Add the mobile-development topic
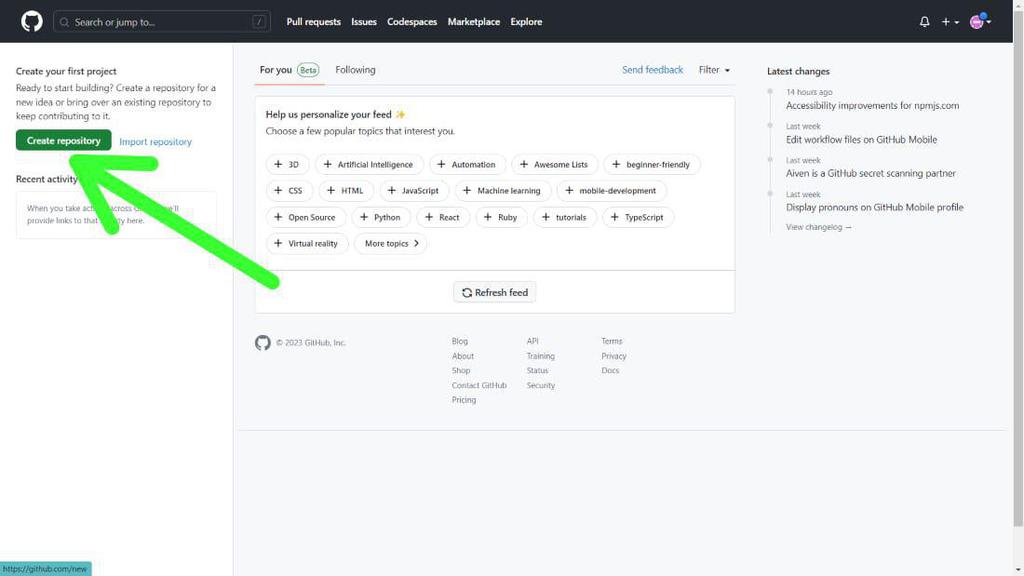1024x576 pixels. click(611, 191)
